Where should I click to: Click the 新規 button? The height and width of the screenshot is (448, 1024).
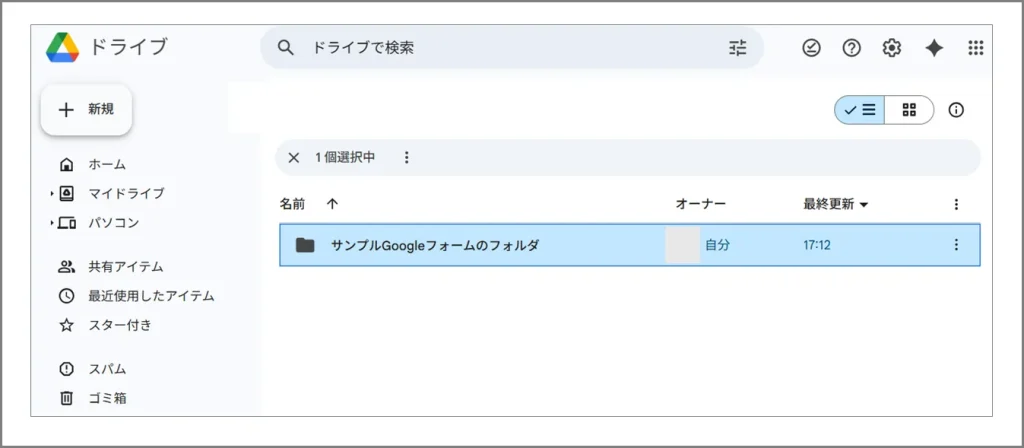[x=86, y=110]
